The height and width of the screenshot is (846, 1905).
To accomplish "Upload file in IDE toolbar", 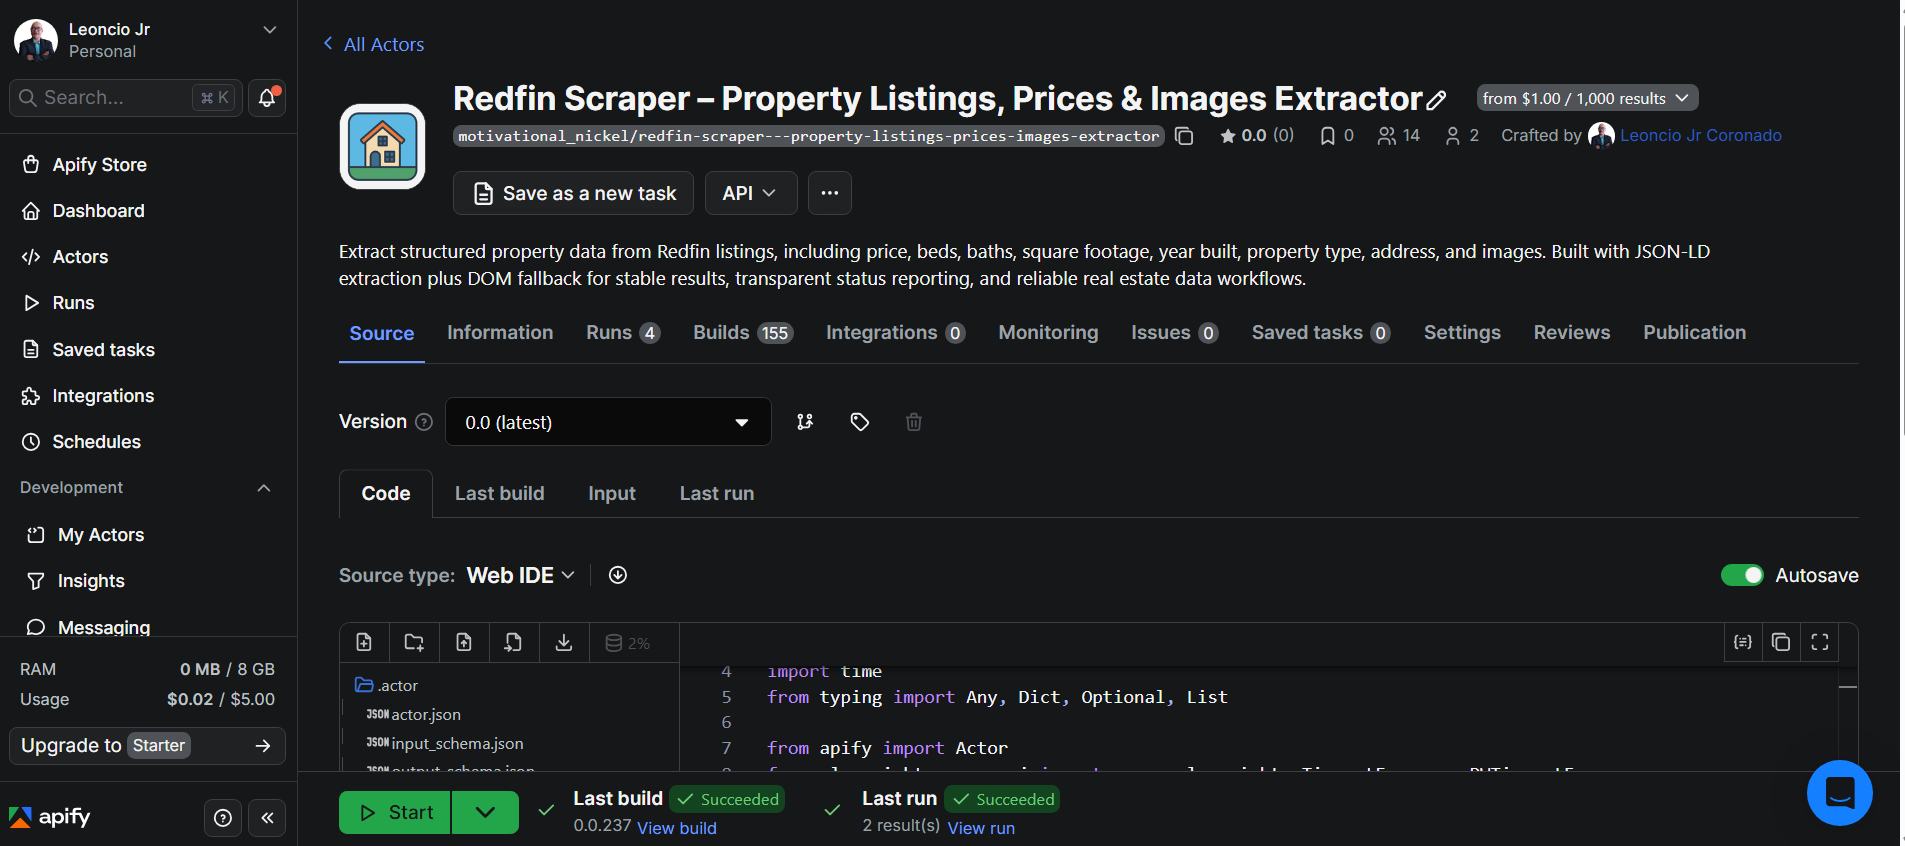I will coord(464,642).
